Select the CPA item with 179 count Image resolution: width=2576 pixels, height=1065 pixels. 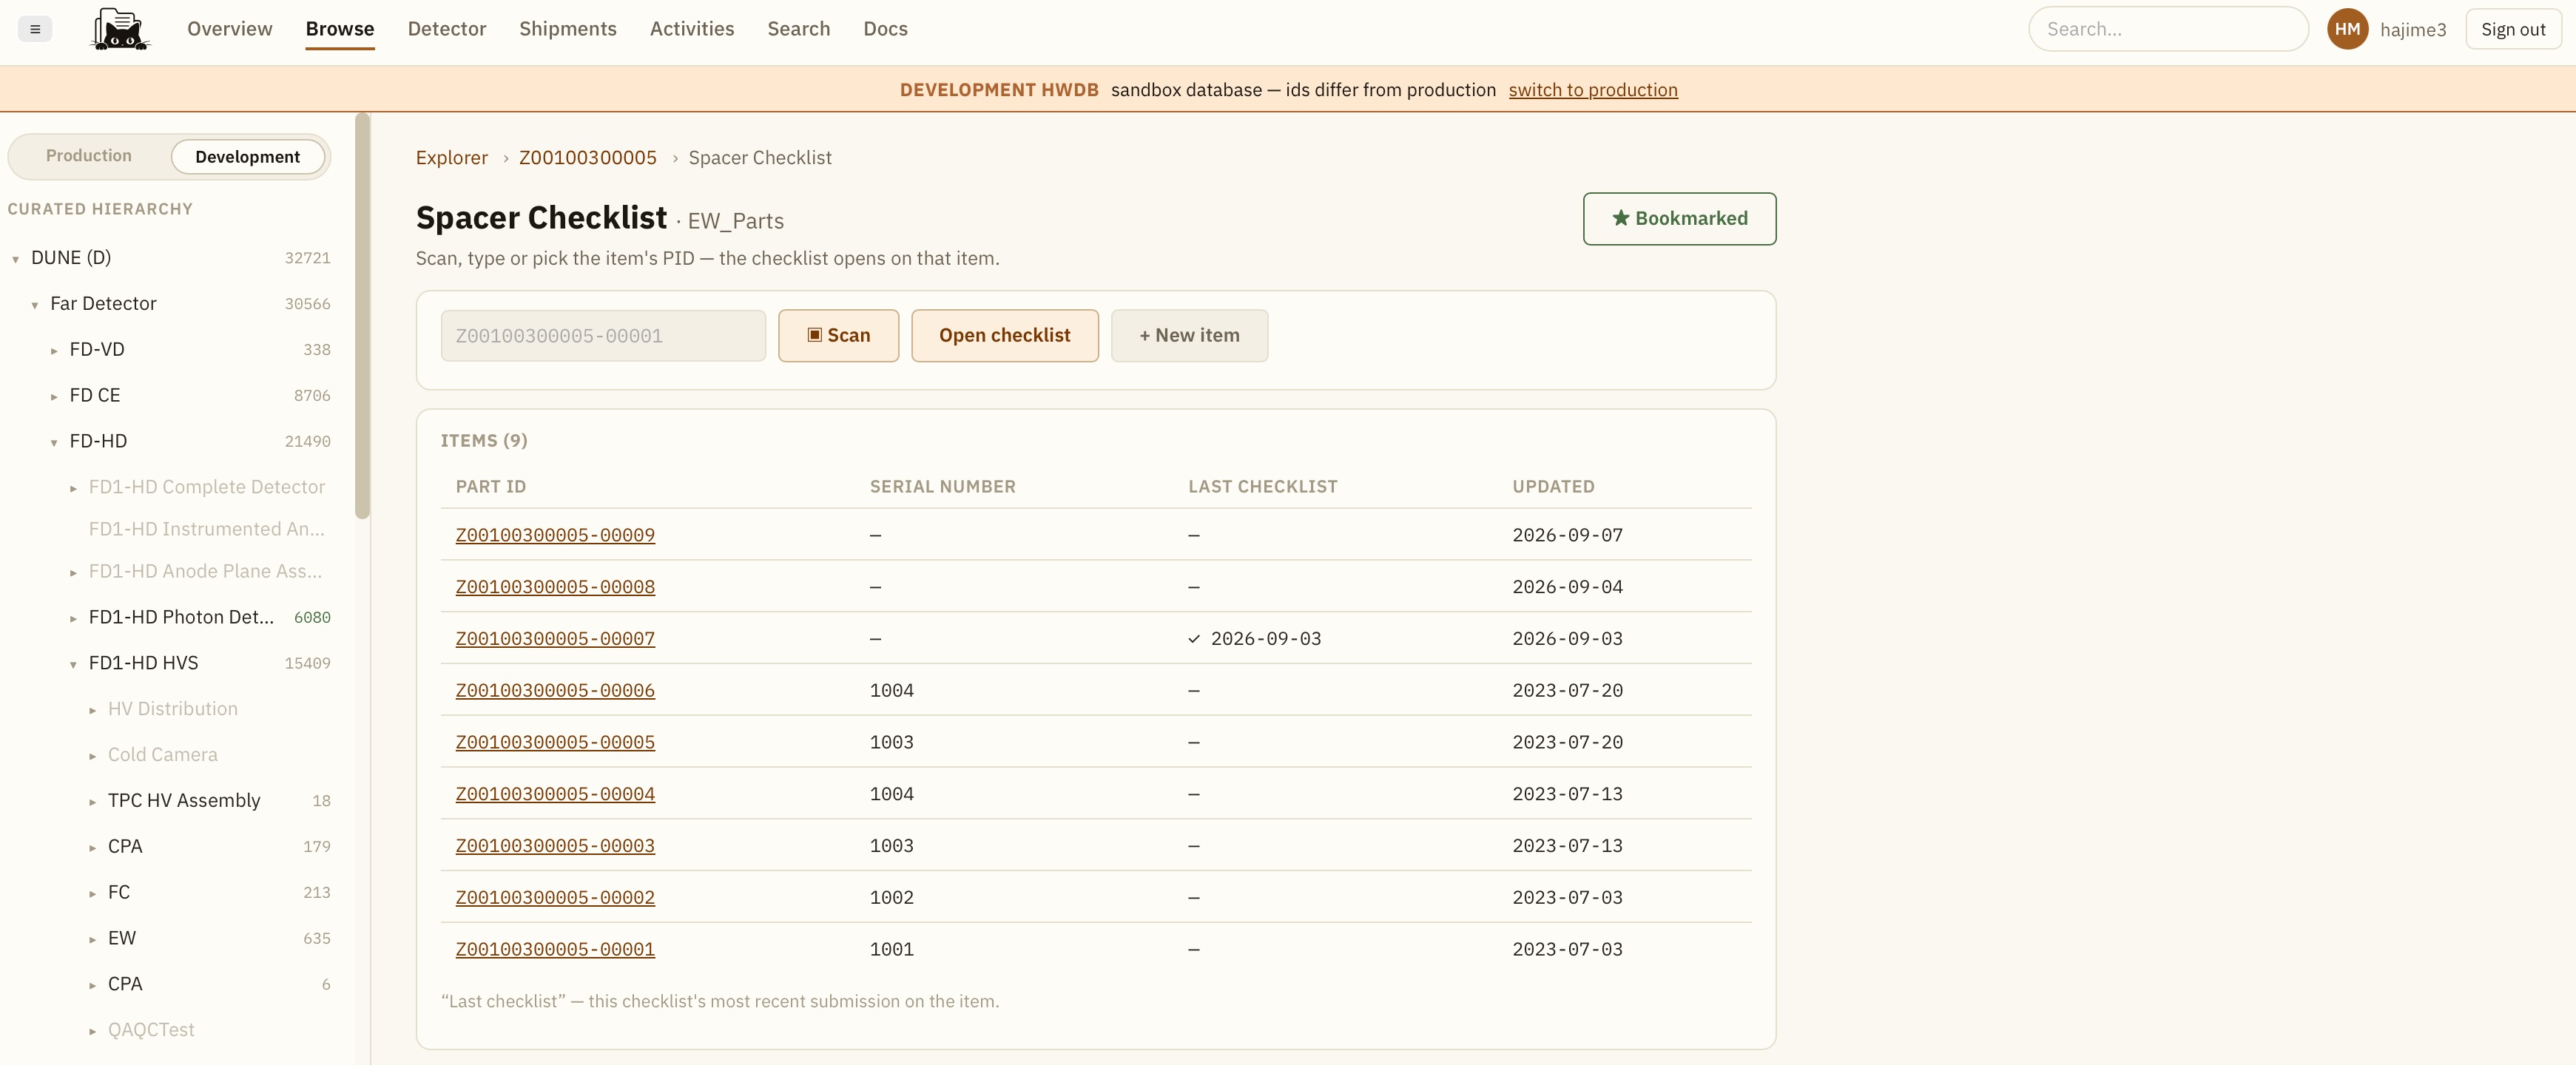[125, 846]
